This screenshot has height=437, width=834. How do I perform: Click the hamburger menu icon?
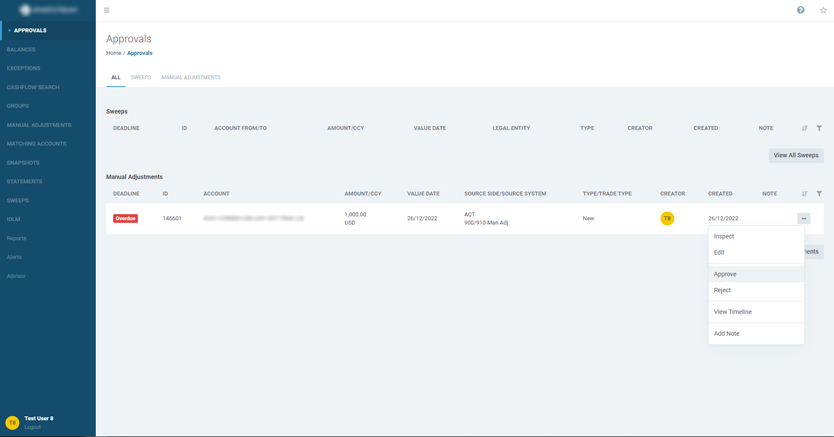click(x=107, y=10)
